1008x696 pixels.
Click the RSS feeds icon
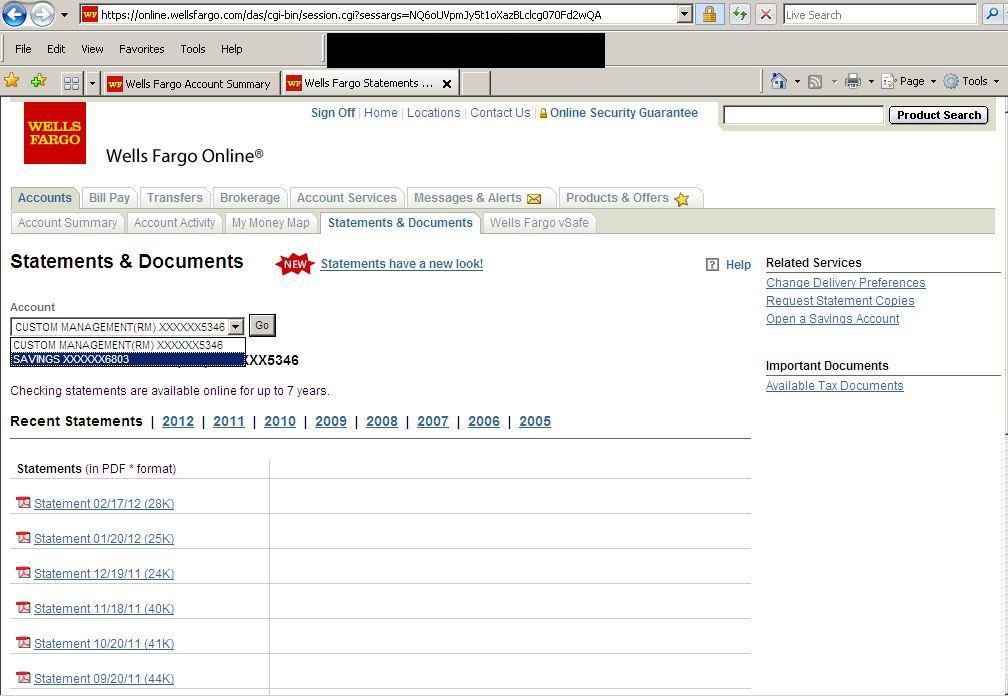(815, 82)
